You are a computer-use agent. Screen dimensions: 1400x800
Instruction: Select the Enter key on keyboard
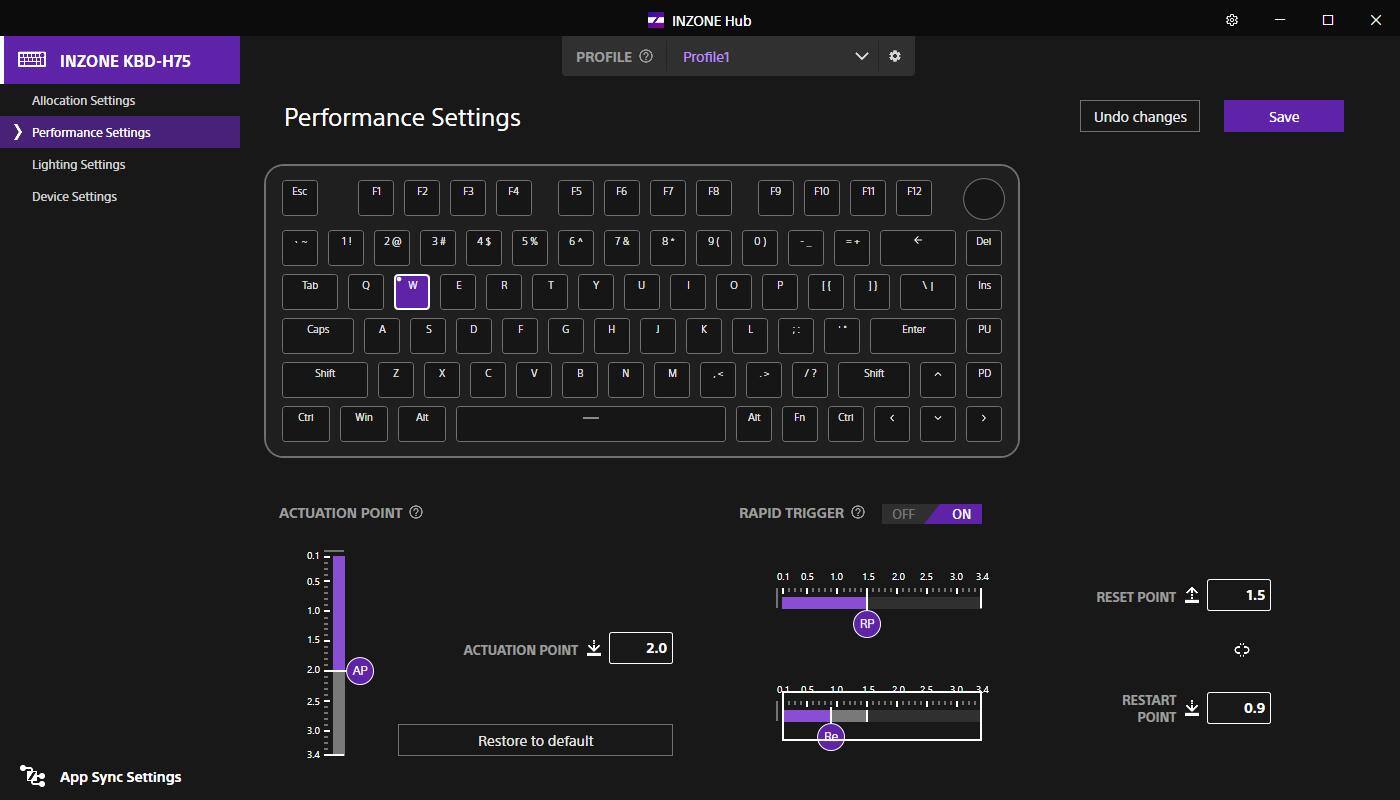click(913, 335)
